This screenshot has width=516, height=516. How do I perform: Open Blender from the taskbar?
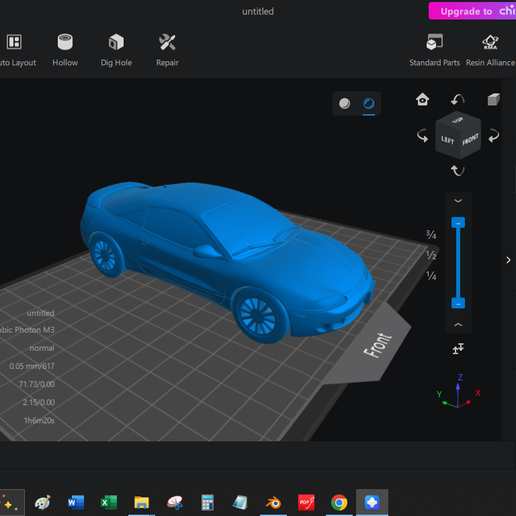click(273, 503)
